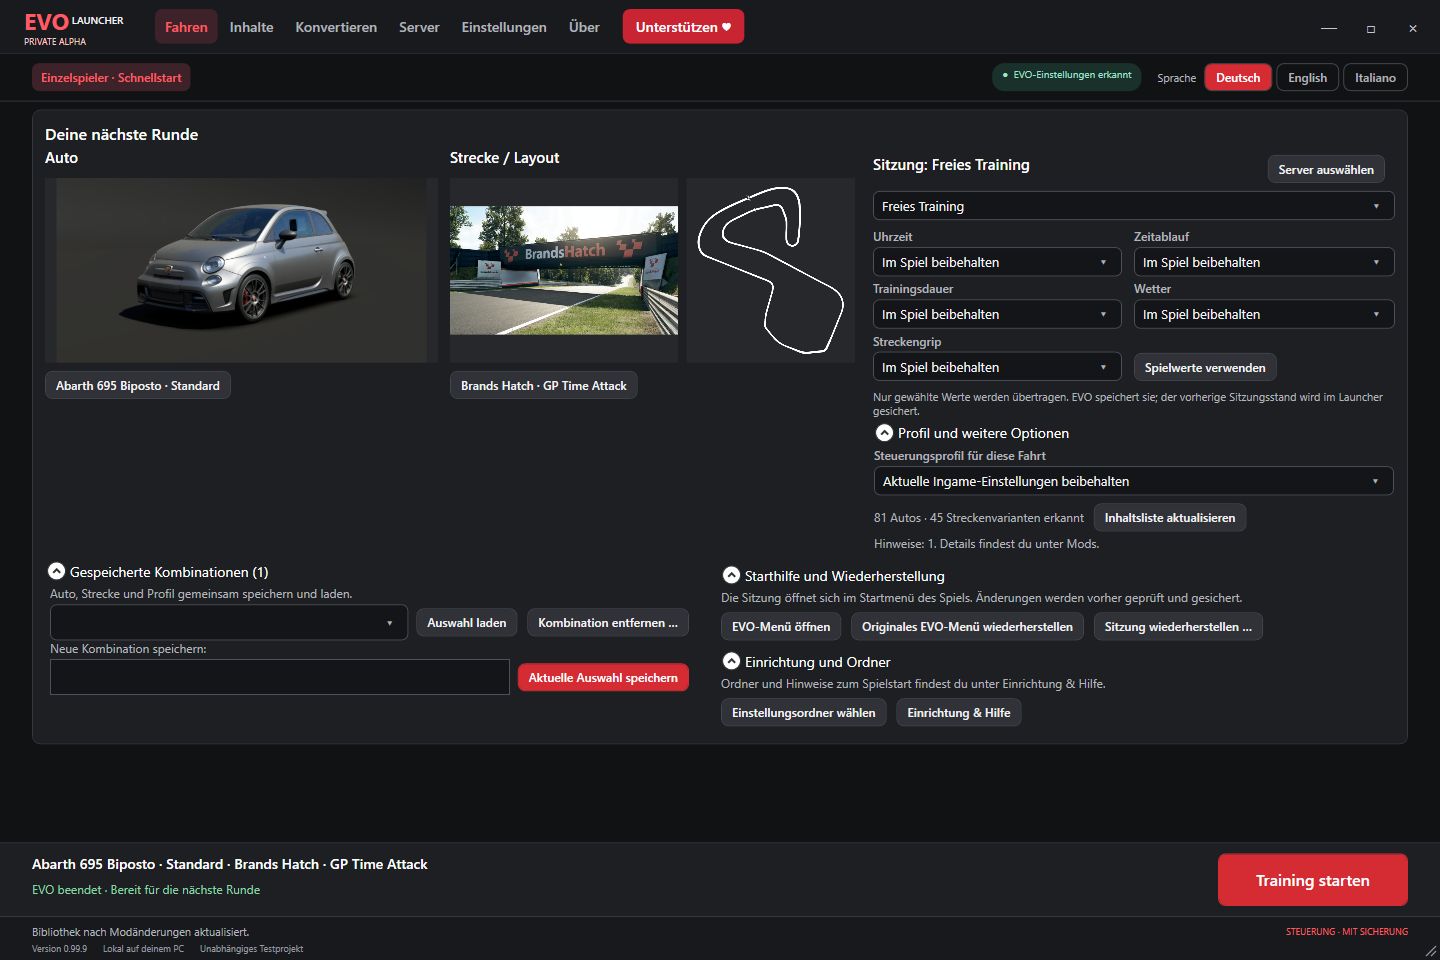The height and width of the screenshot is (960, 1440).
Task: Click Spielwerte verwenden button
Action: (1205, 368)
